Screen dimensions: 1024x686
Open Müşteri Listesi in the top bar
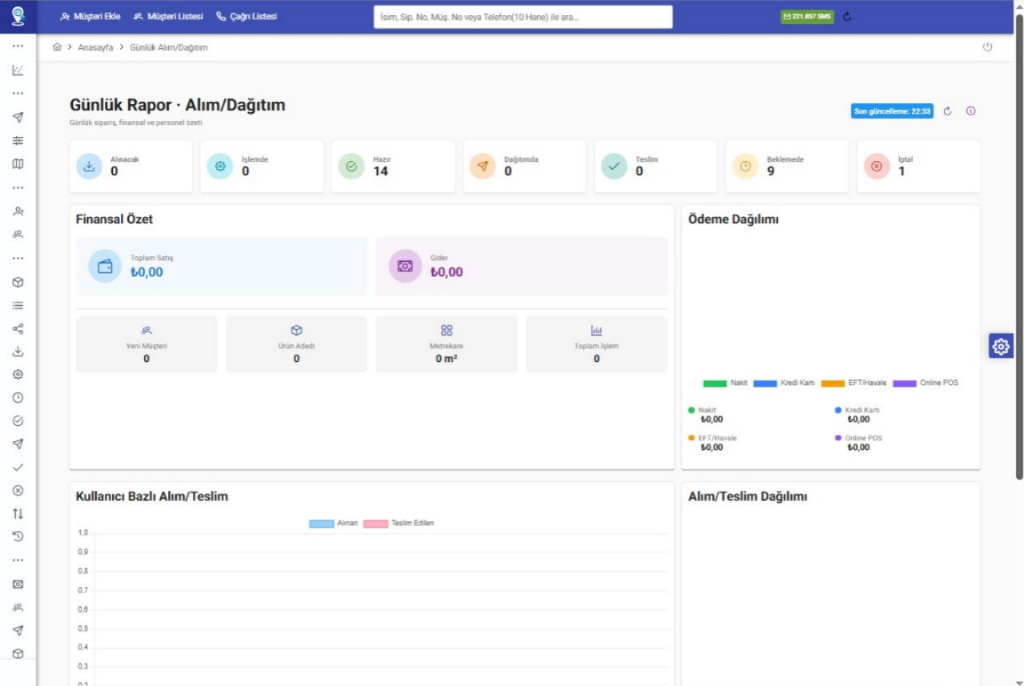coord(168,17)
